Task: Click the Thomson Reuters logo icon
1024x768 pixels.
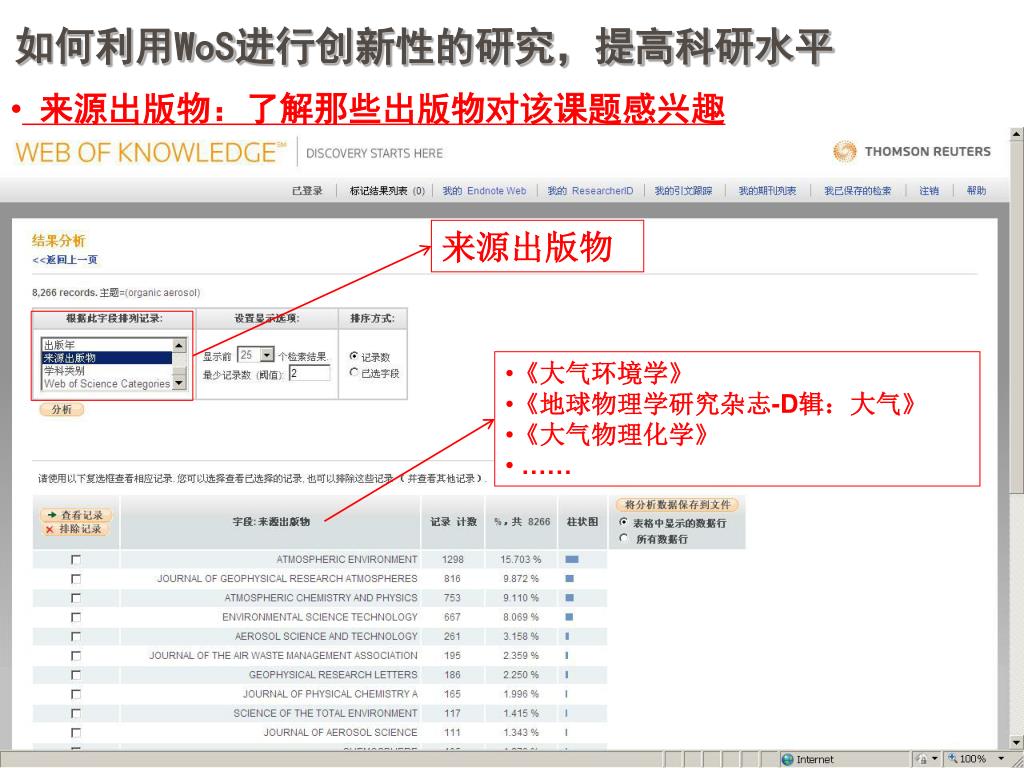Action: 845,152
